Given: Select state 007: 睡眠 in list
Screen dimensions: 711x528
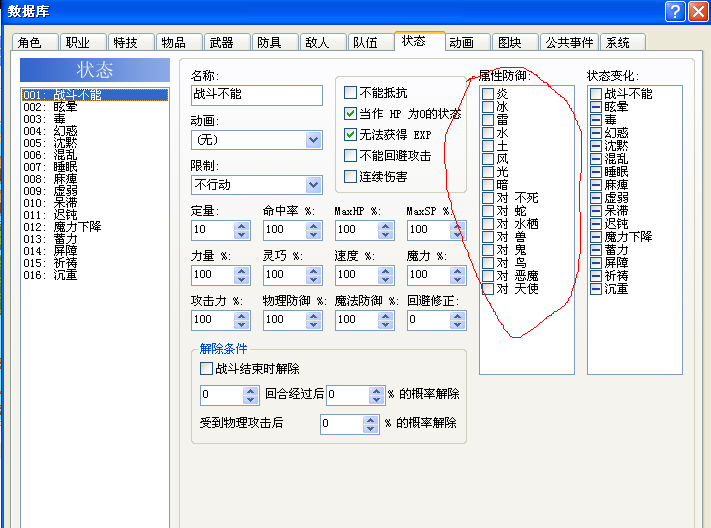Looking at the screenshot, I should [x=95, y=167].
